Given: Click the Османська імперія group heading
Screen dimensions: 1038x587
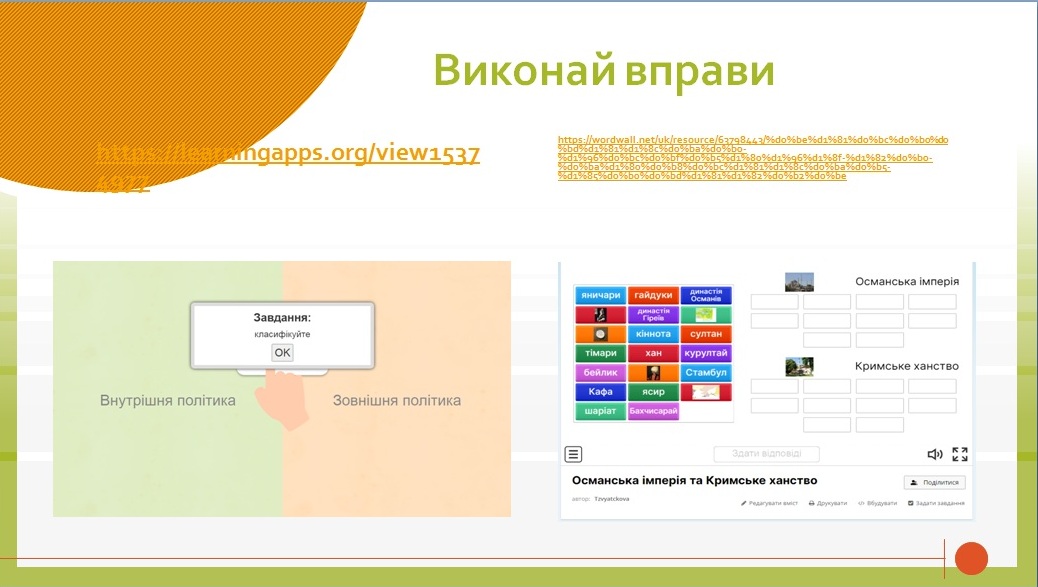Looking at the screenshot, I should [907, 281].
